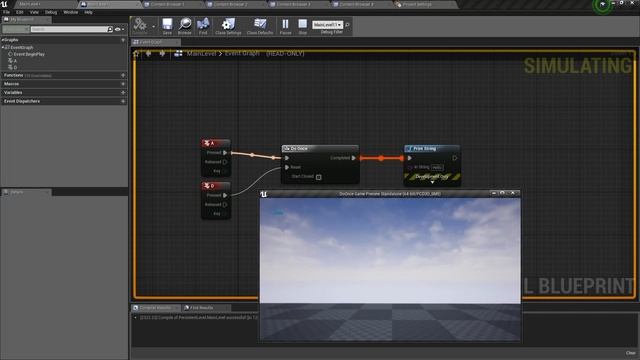Image resolution: width=640 pixels, height=360 pixels.
Task: Collapse the Graphs section
Action: 3,40
